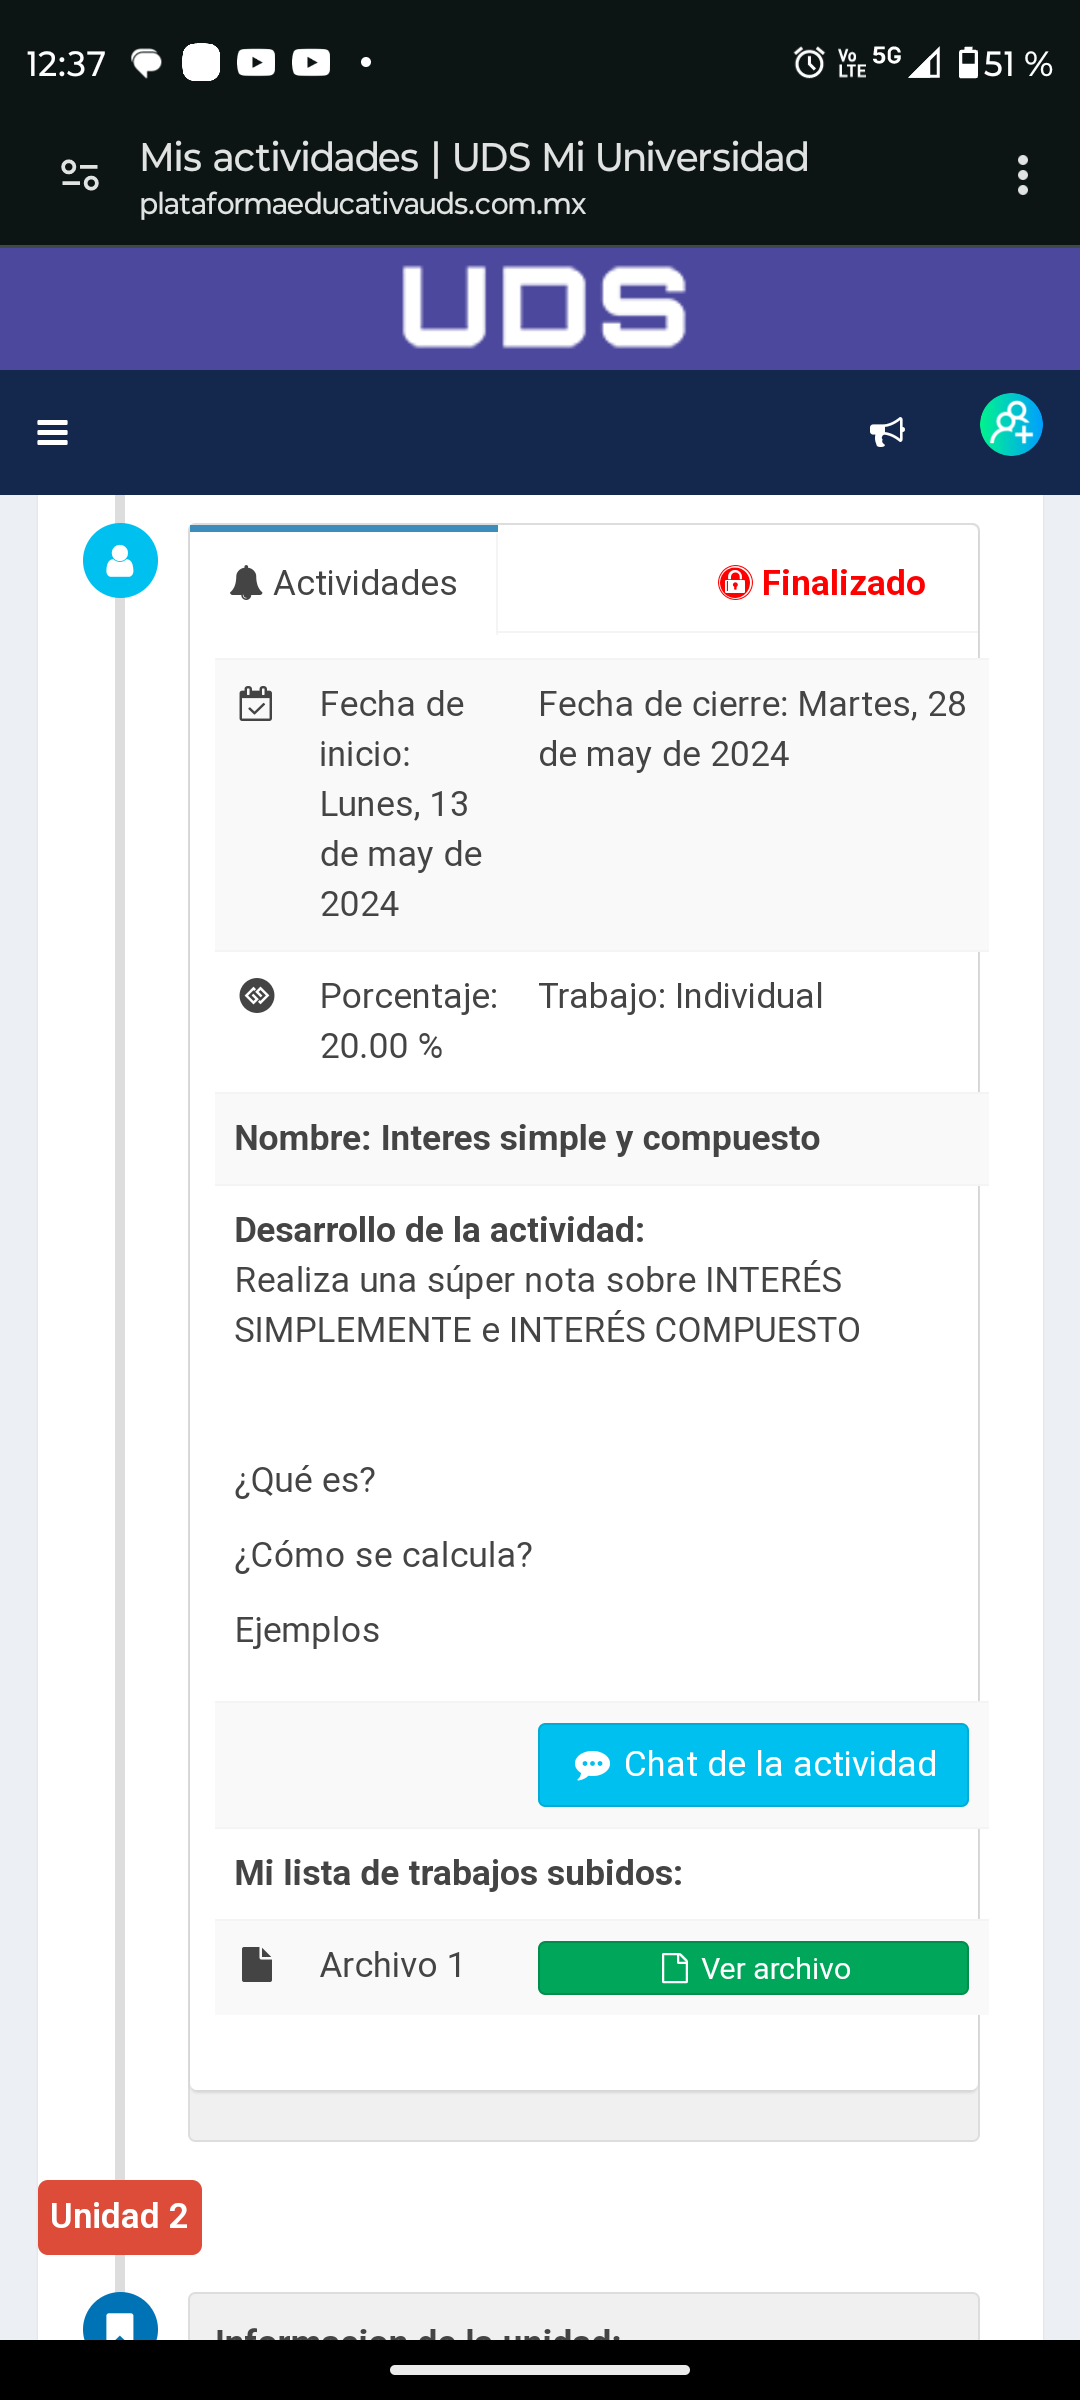Tap the user avatar circle icon
This screenshot has height=2400, width=1080.
[119, 560]
